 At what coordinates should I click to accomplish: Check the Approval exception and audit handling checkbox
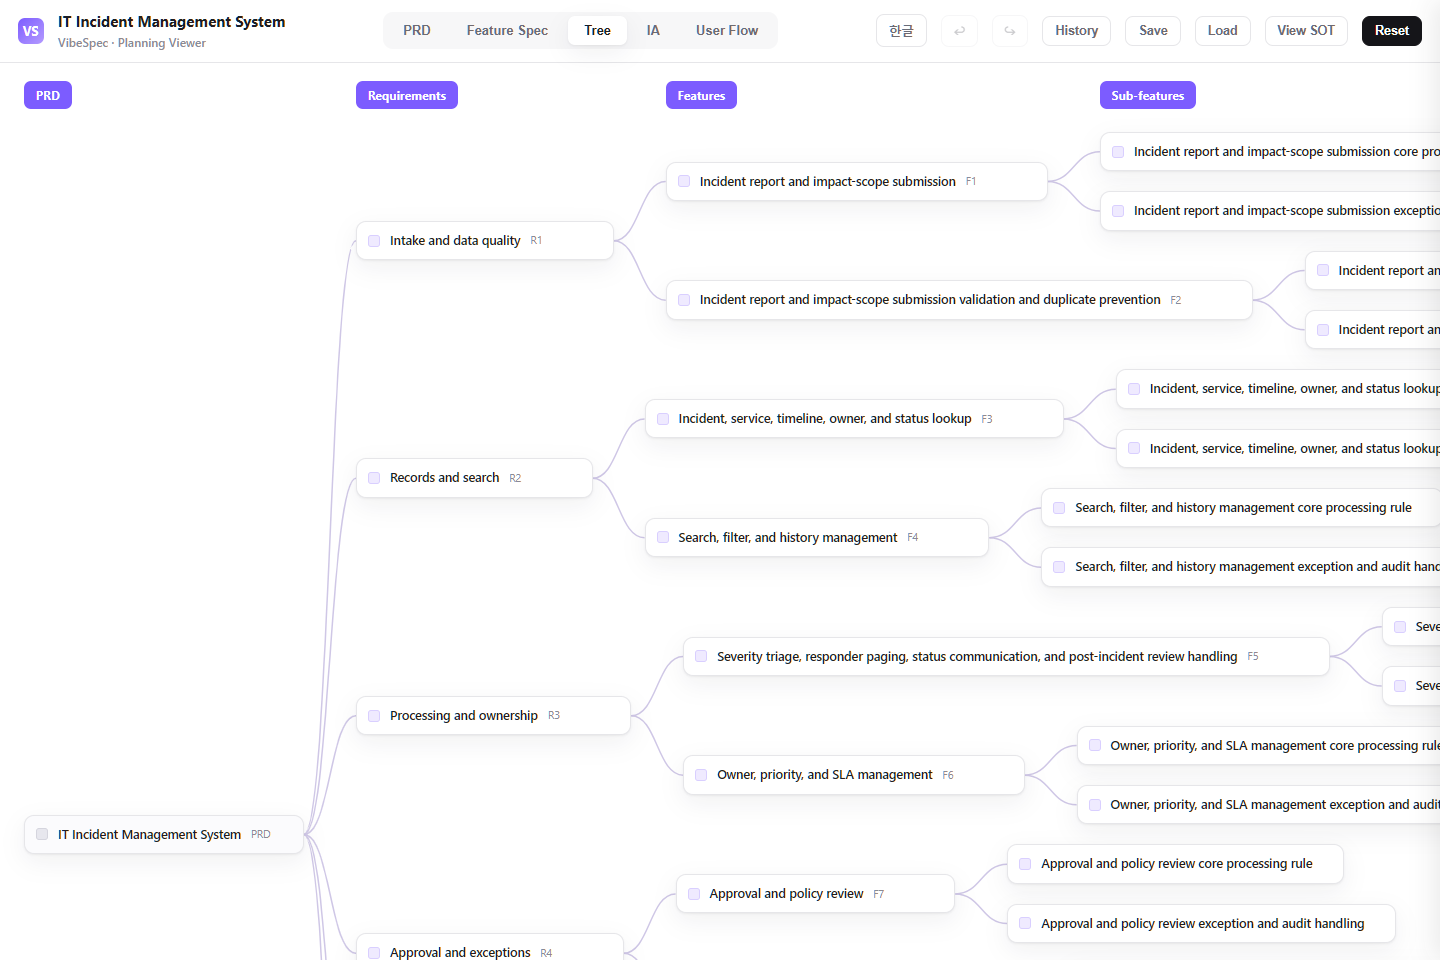tap(1025, 923)
